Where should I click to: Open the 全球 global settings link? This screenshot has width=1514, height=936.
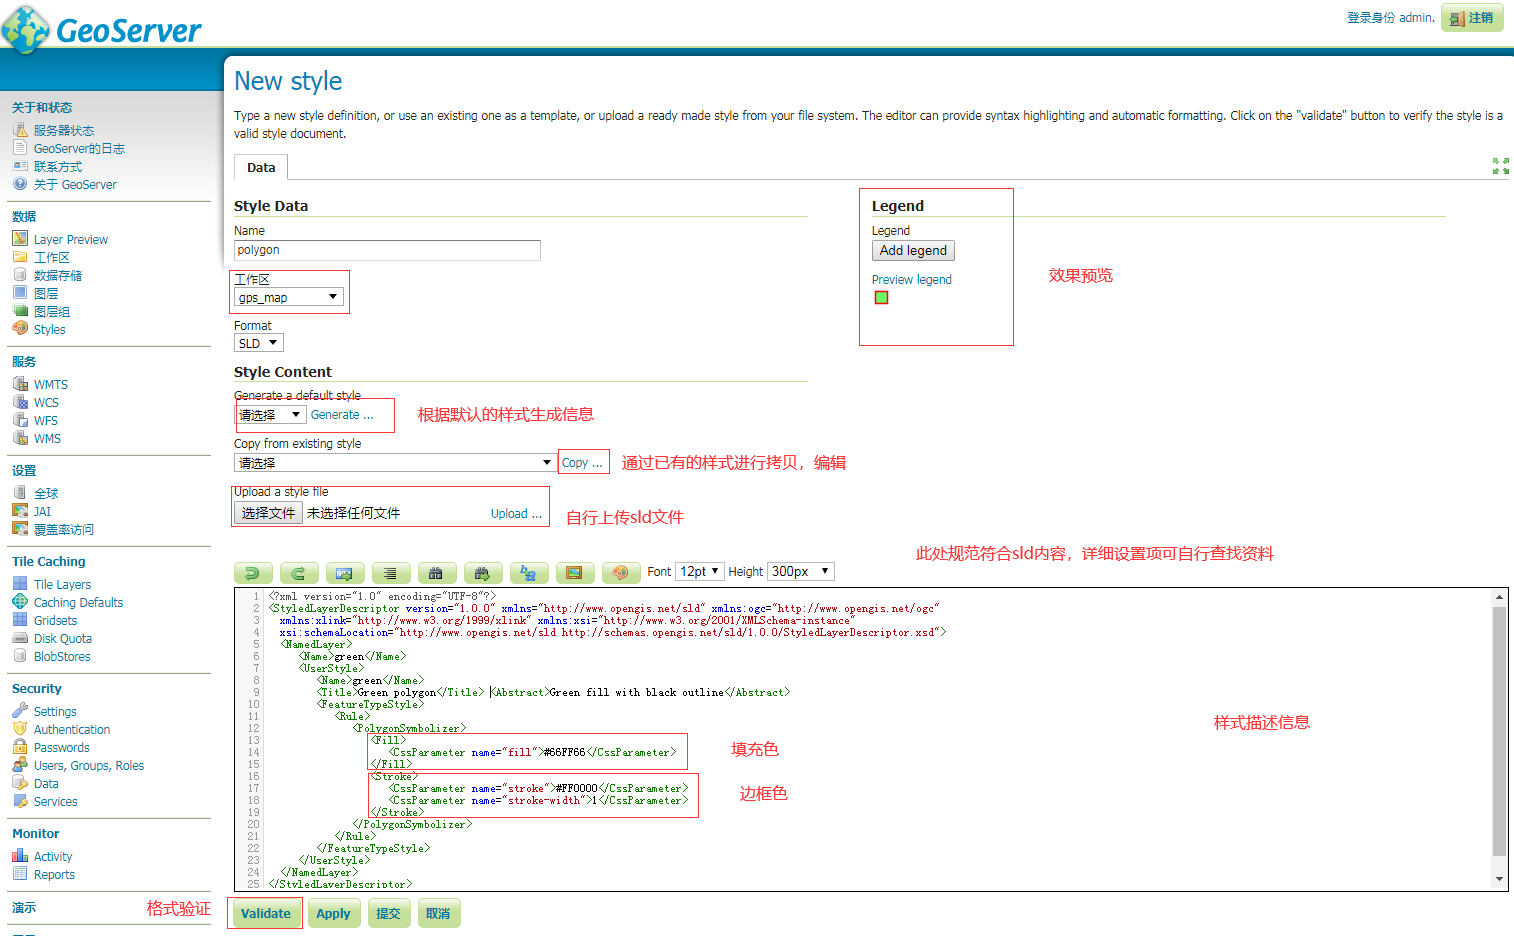(46, 494)
